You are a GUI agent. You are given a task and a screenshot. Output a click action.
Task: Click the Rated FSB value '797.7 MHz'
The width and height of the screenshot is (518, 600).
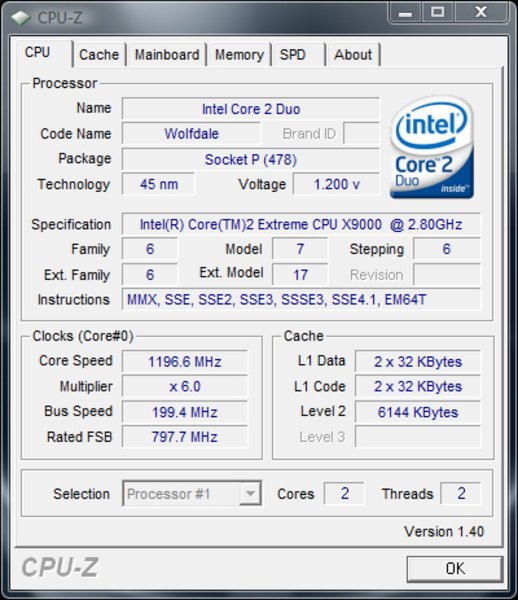click(x=185, y=437)
